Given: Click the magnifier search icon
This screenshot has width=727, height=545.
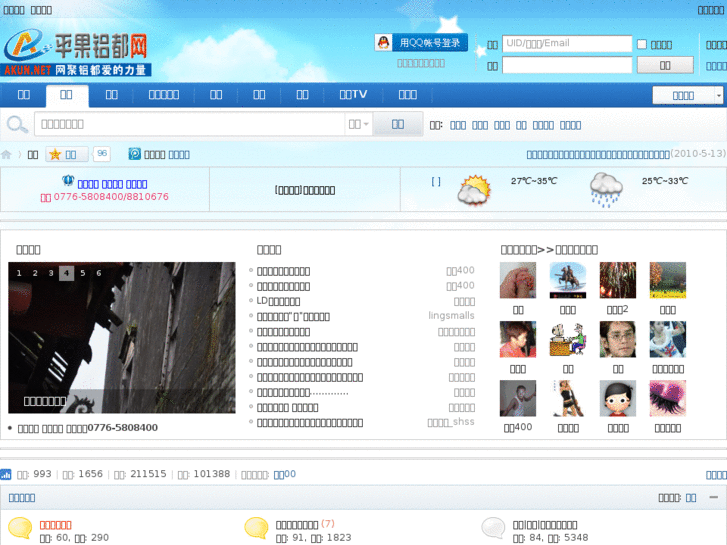Looking at the screenshot, I should point(17,124).
